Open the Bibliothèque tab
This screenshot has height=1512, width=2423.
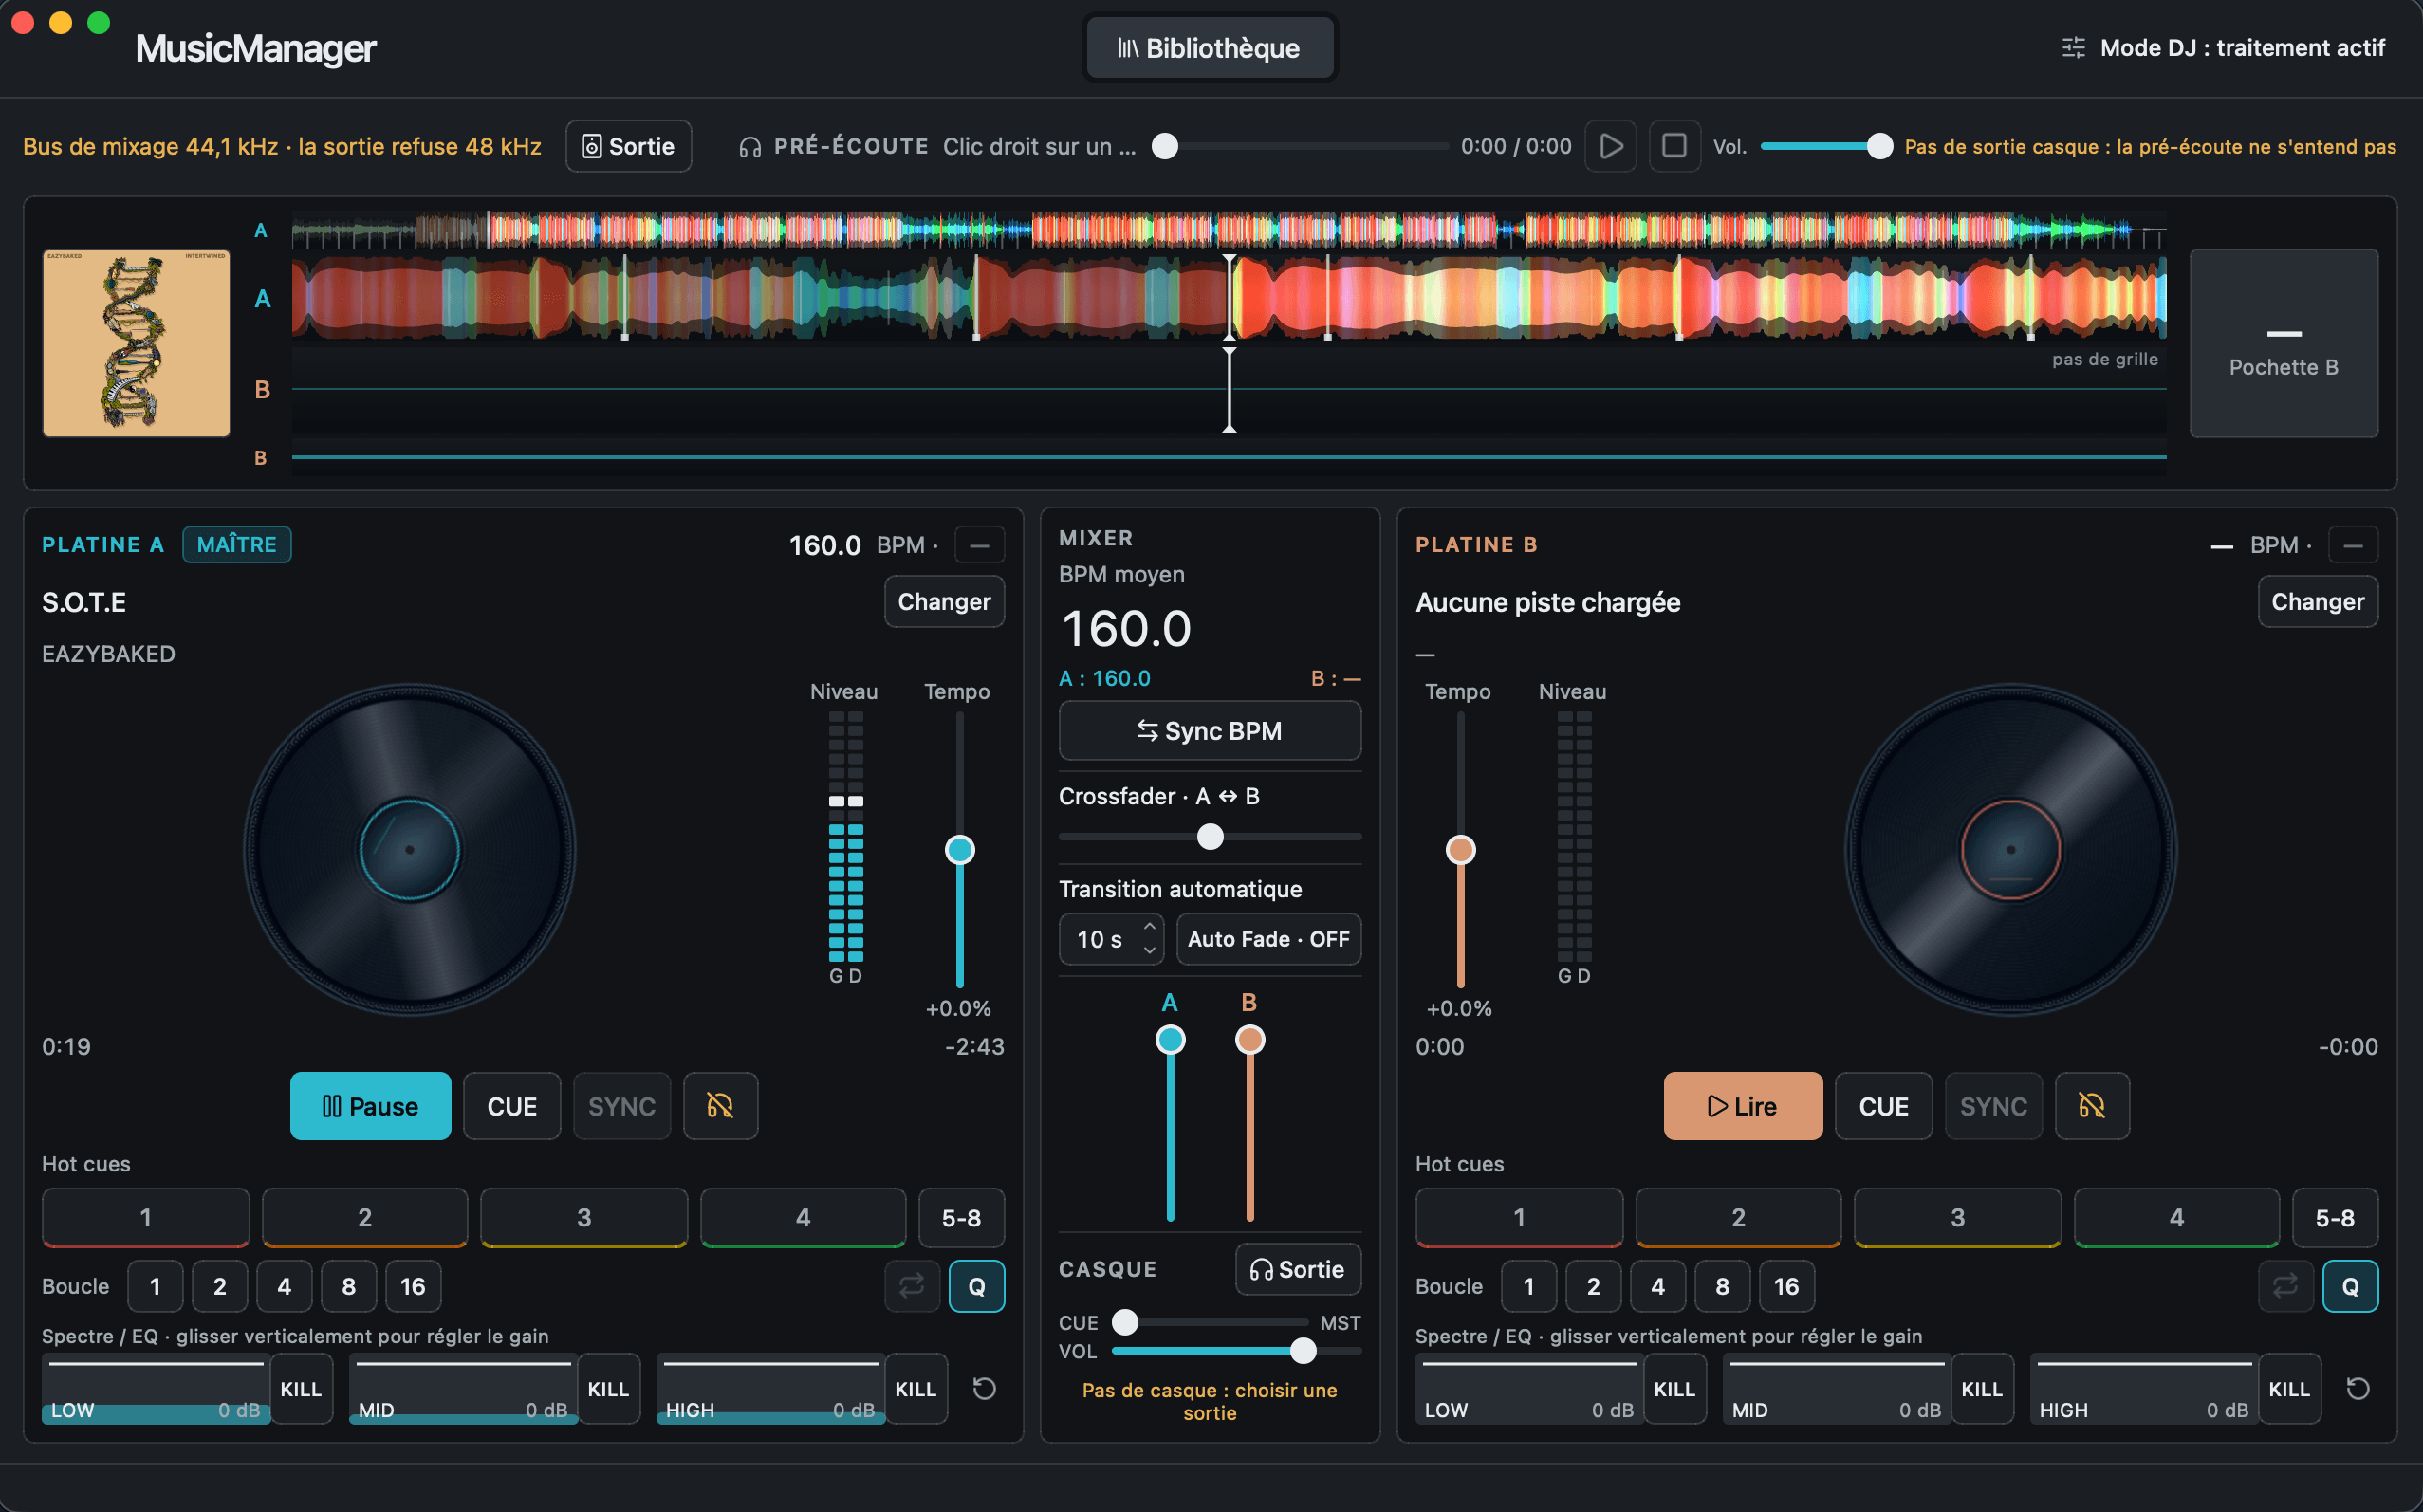(x=1209, y=48)
